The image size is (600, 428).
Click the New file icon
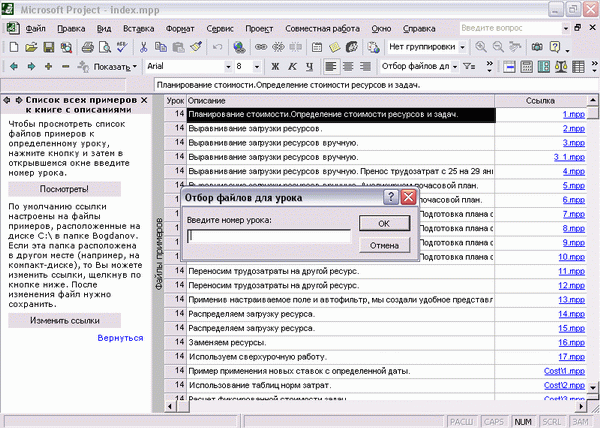coord(14,47)
